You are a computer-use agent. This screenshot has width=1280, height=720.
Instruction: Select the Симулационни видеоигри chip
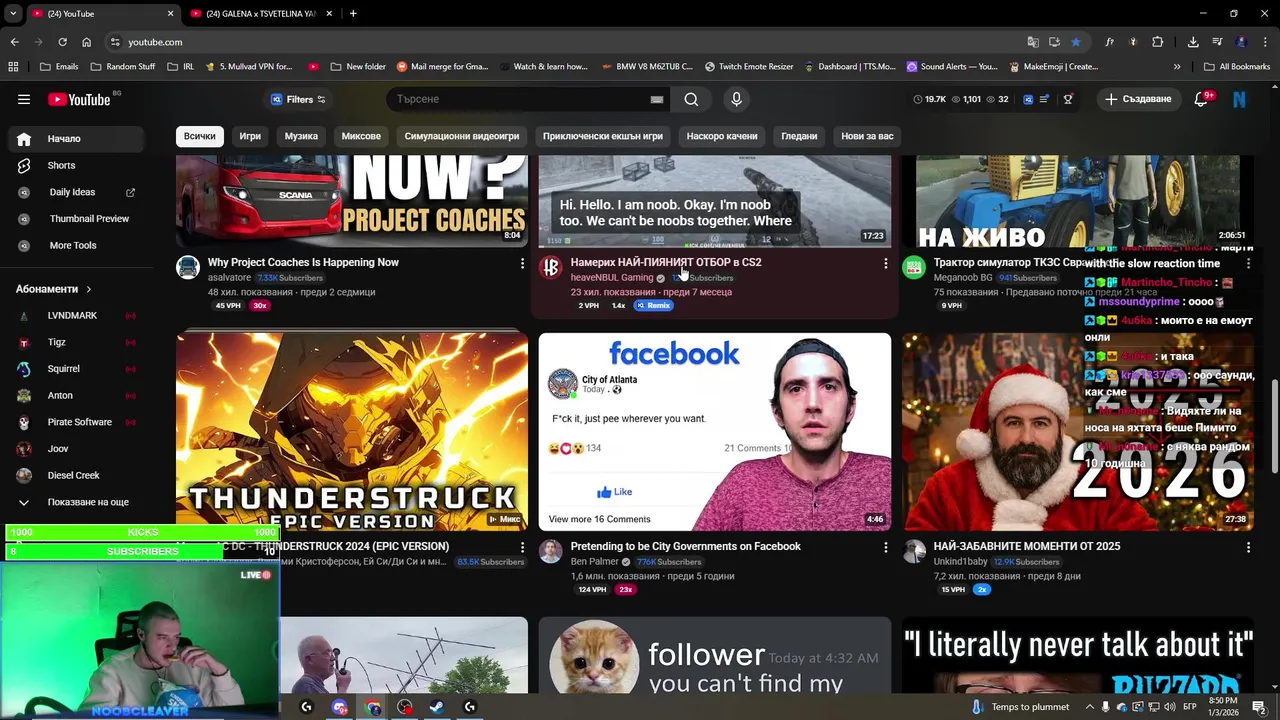pyautogui.click(x=462, y=136)
